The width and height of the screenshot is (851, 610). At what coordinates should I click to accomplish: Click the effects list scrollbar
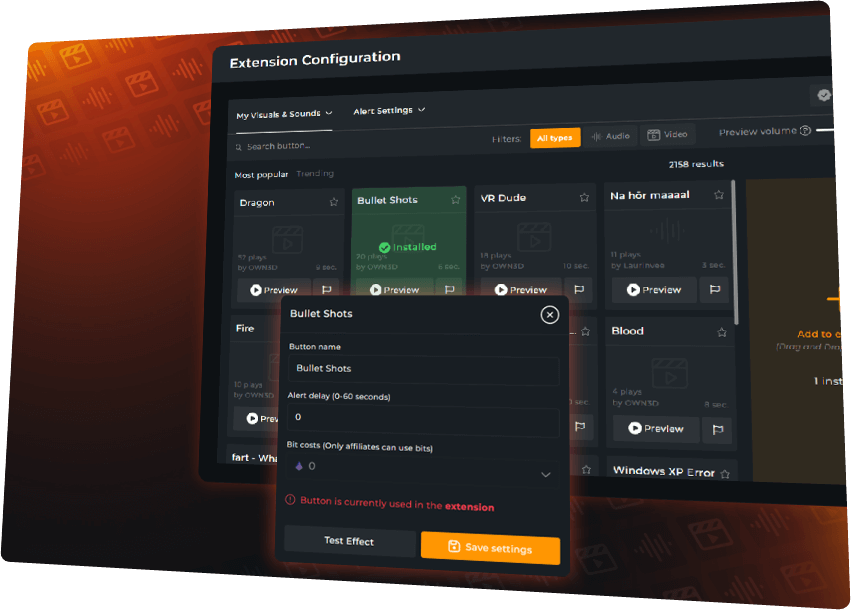(x=734, y=252)
